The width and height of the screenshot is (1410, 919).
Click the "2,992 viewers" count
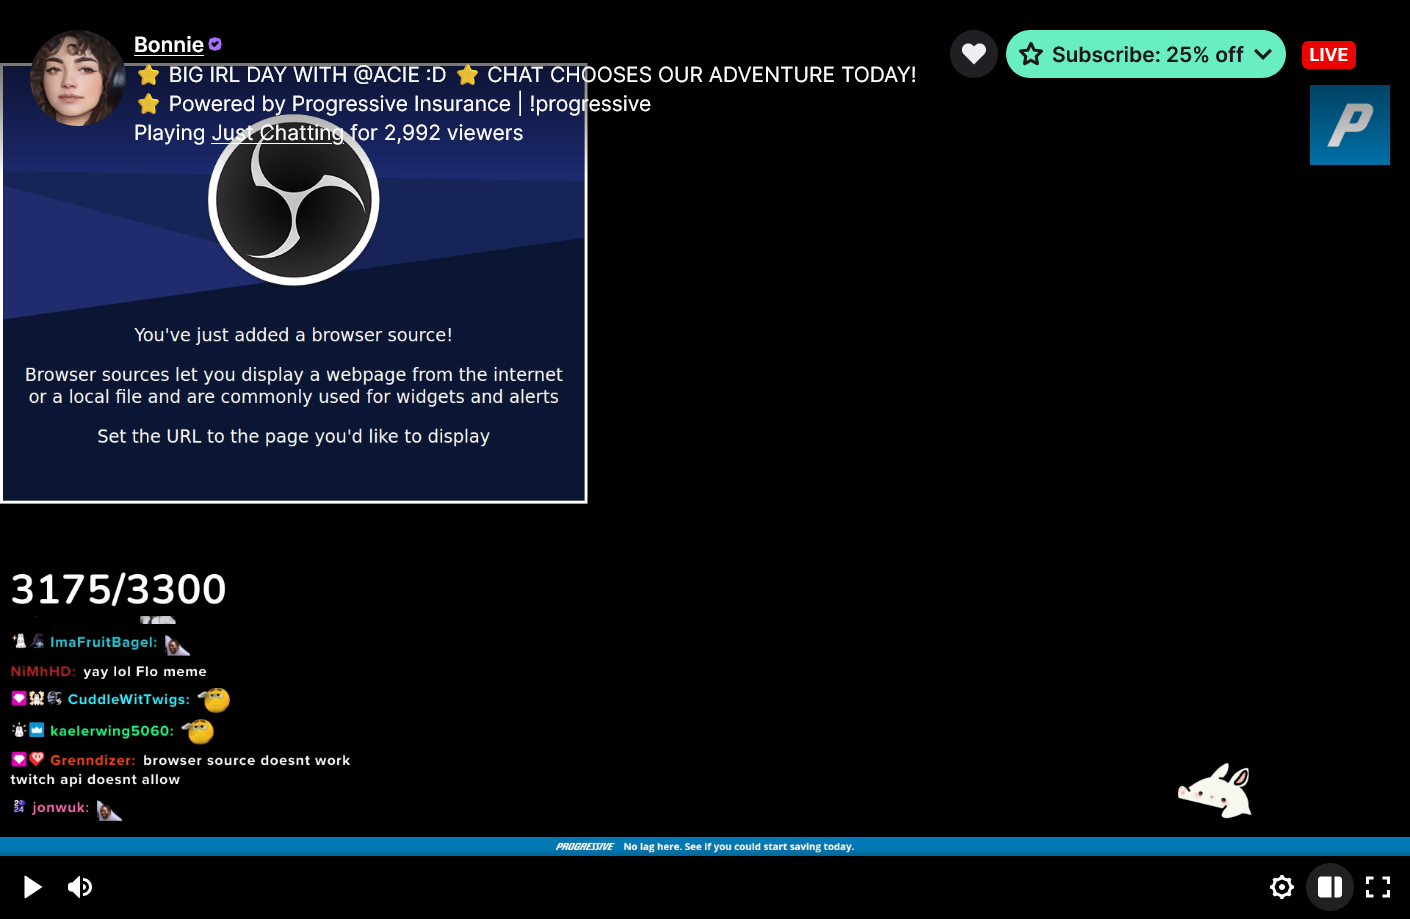454,133
